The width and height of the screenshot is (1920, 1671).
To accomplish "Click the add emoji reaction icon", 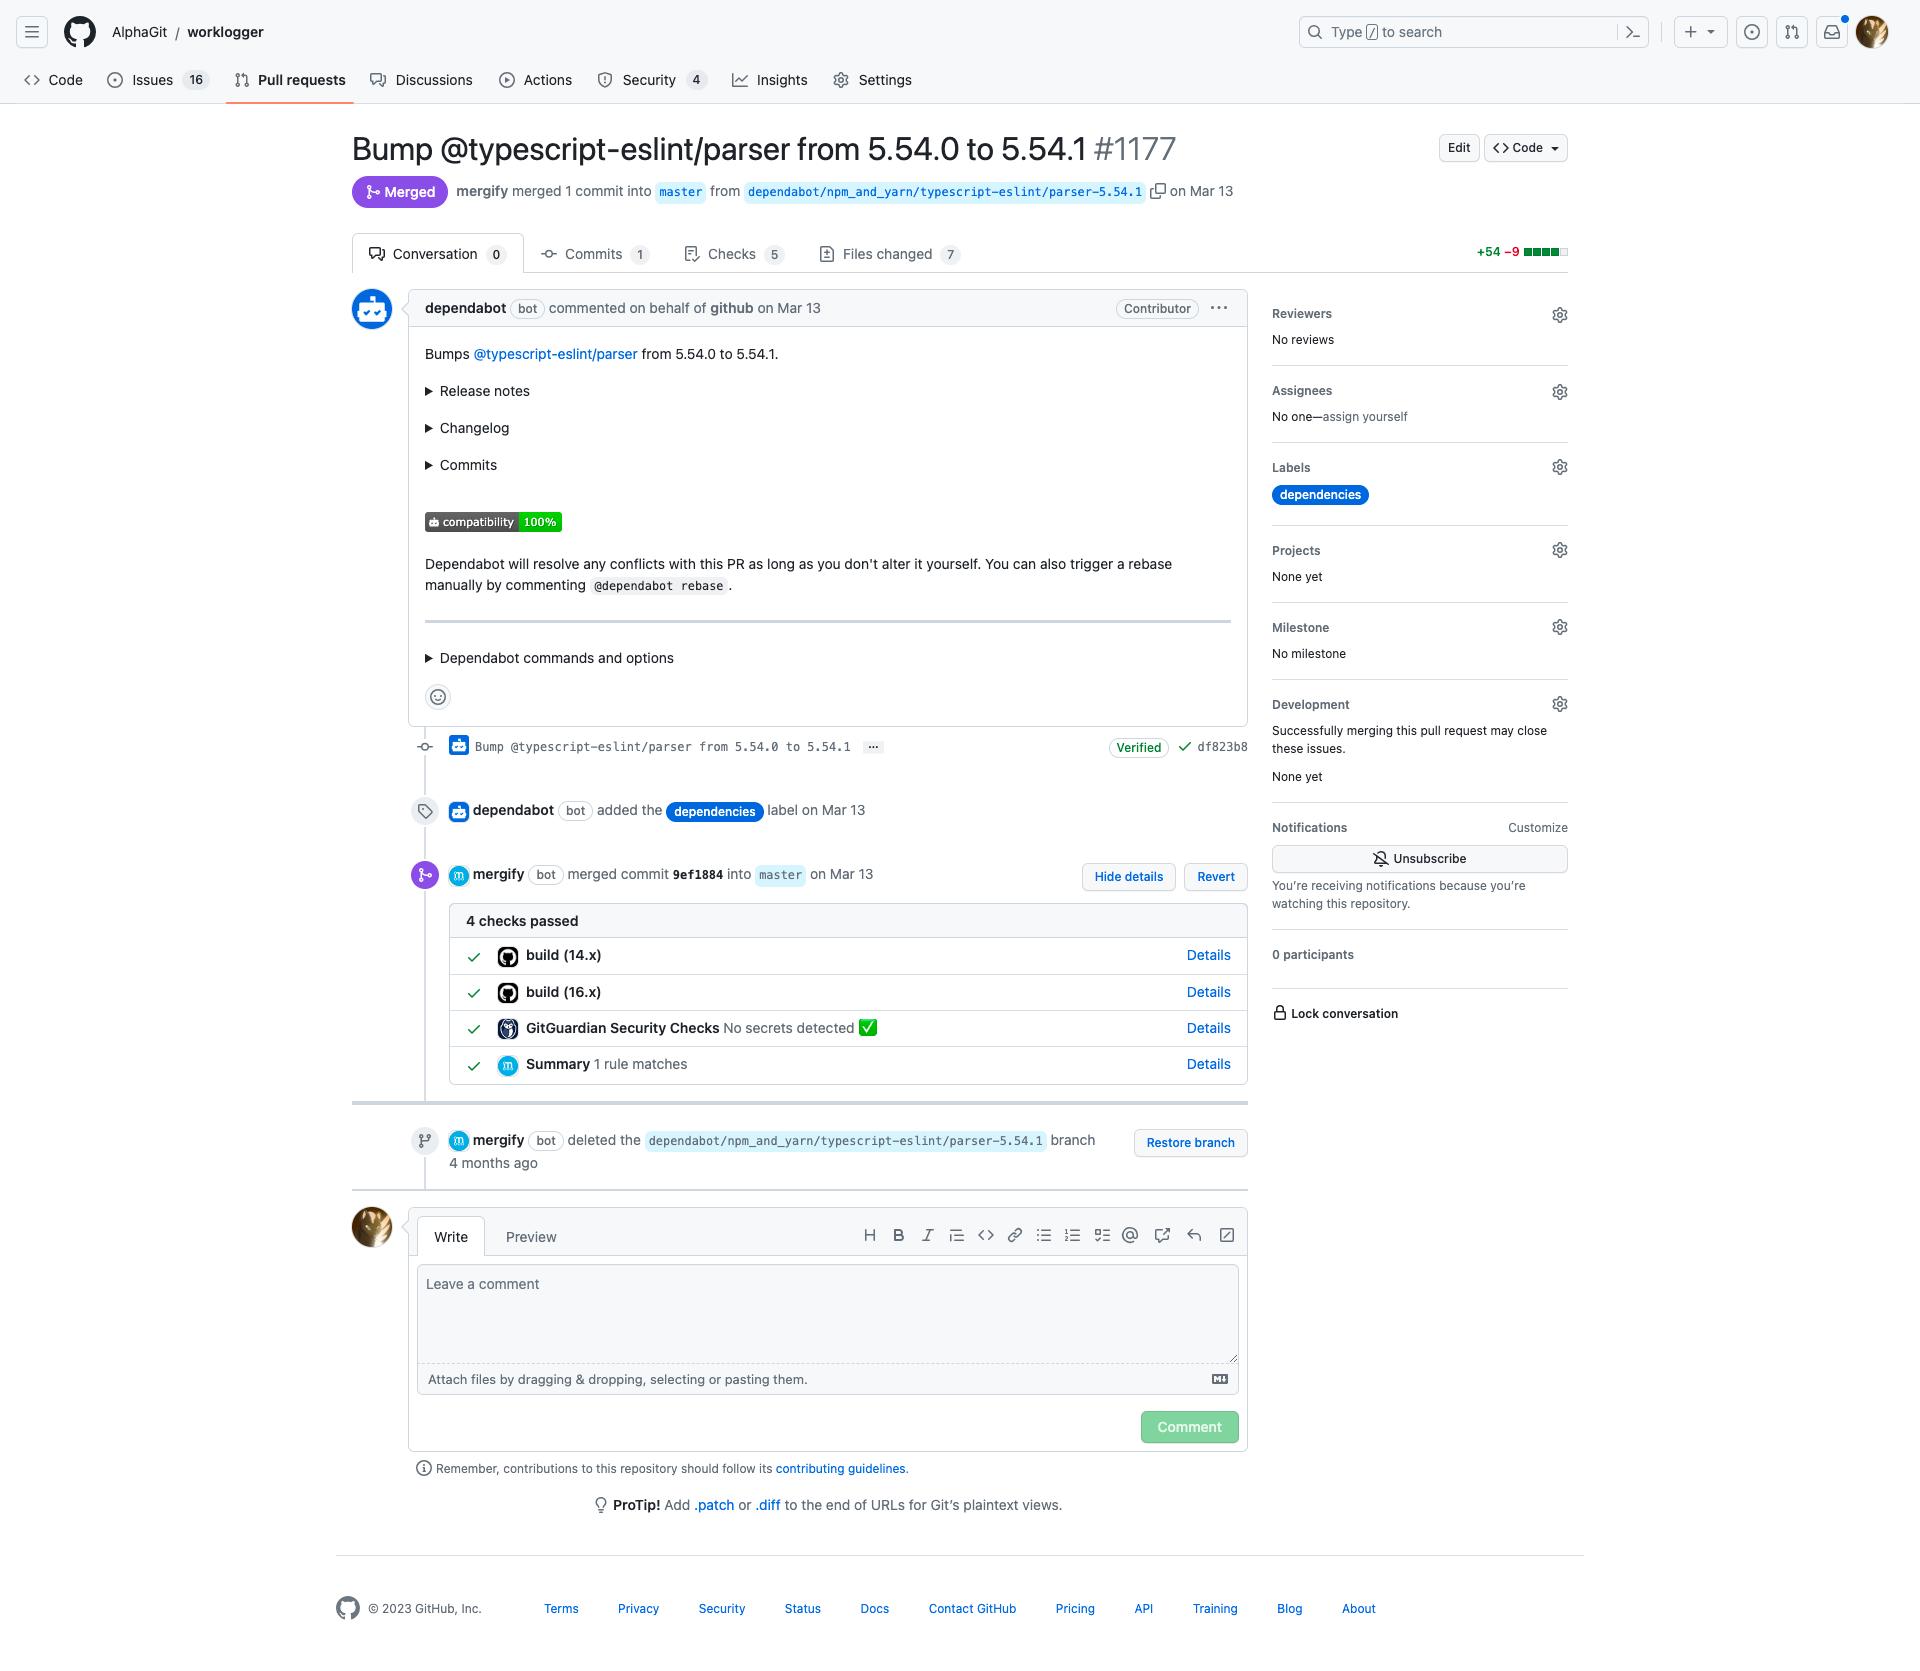I will coord(438,697).
